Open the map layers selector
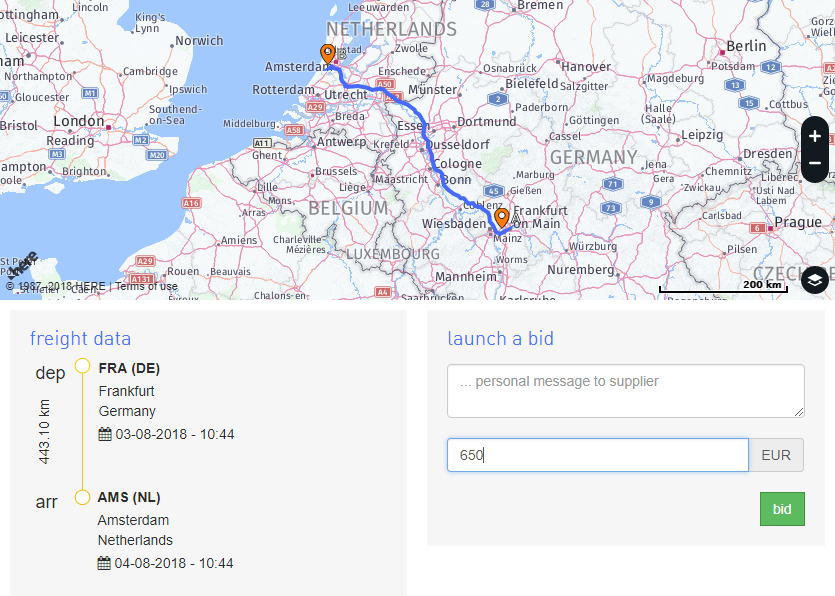835x596 pixels. point(815,280)
